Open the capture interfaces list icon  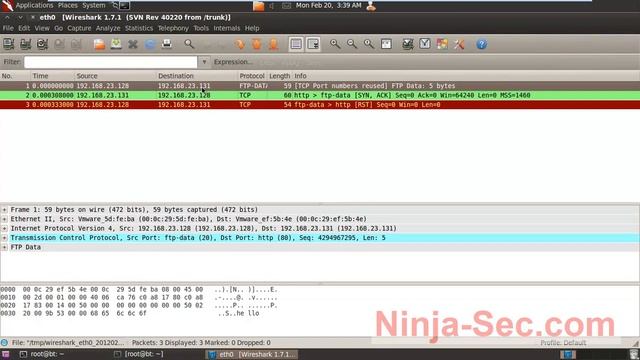click(x=9, y=44)
